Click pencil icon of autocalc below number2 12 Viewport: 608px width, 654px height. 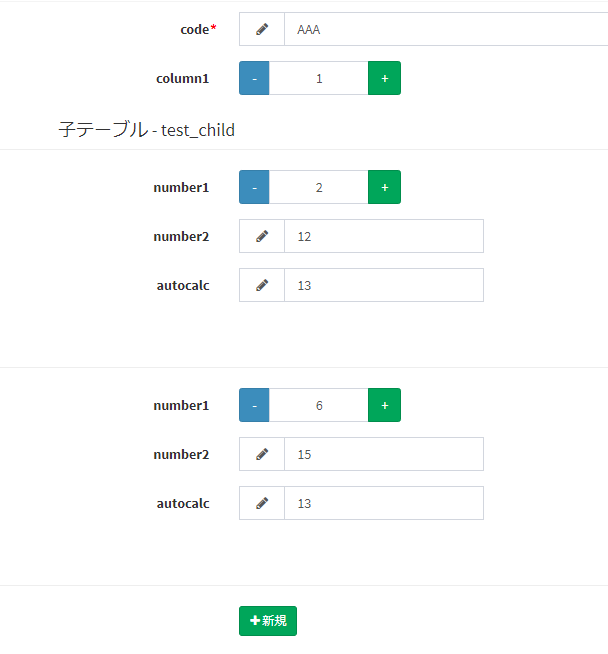point(262,285)
